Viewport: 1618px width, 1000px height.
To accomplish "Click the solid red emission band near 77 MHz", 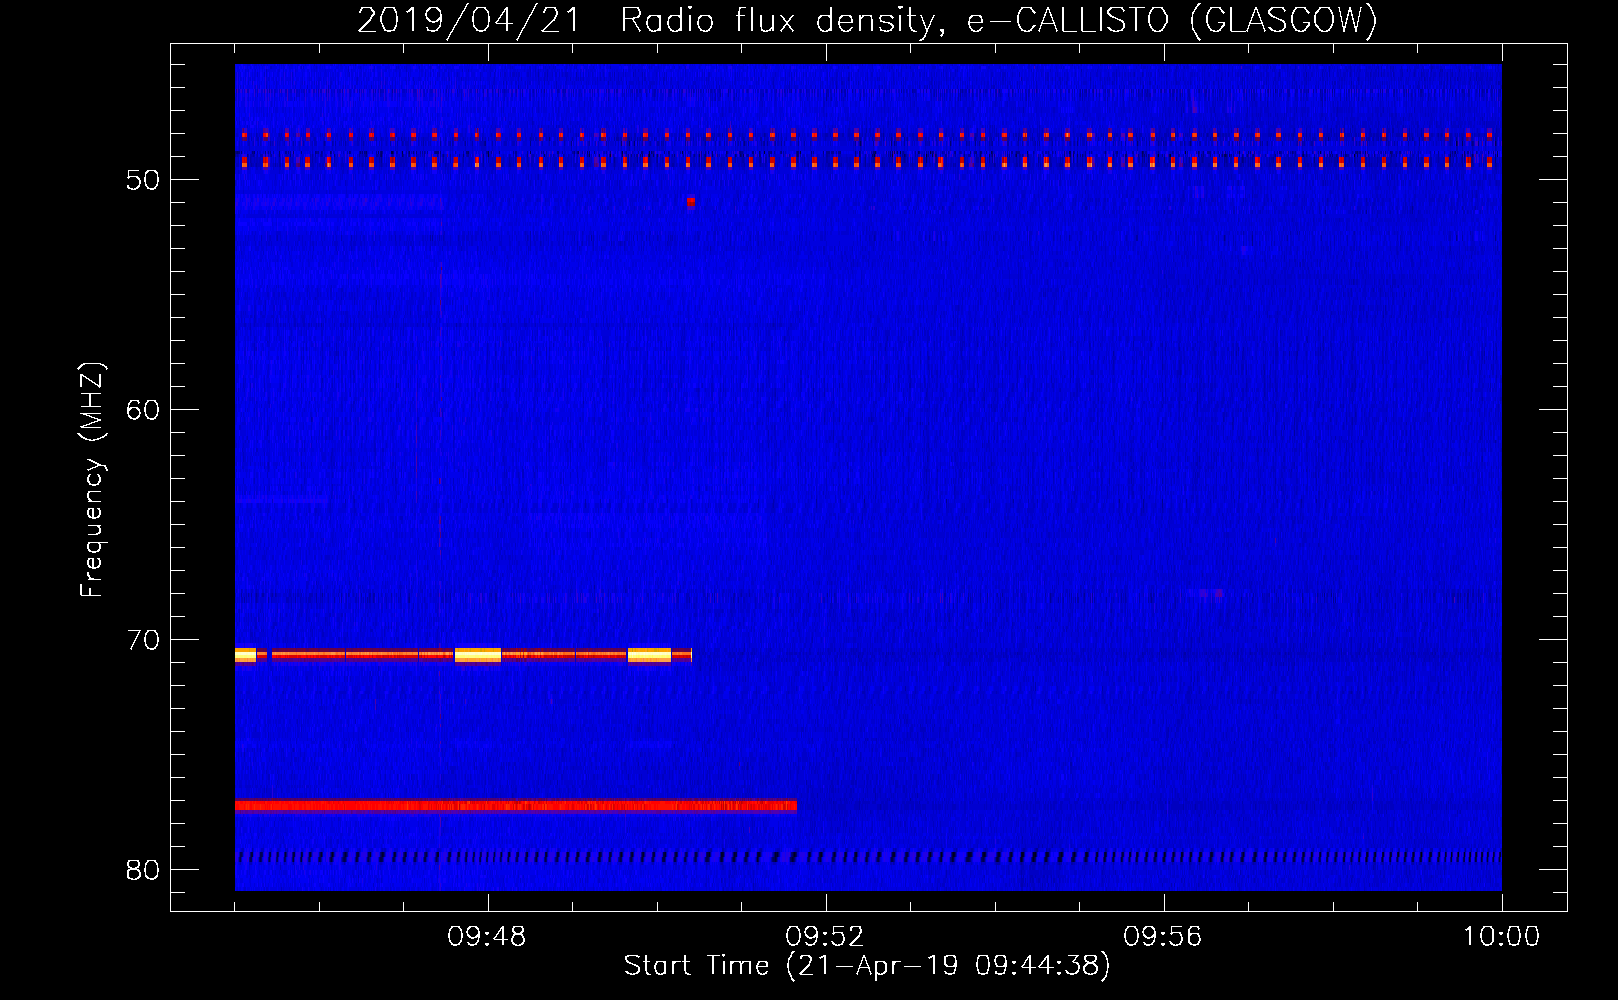I will 516,805.
